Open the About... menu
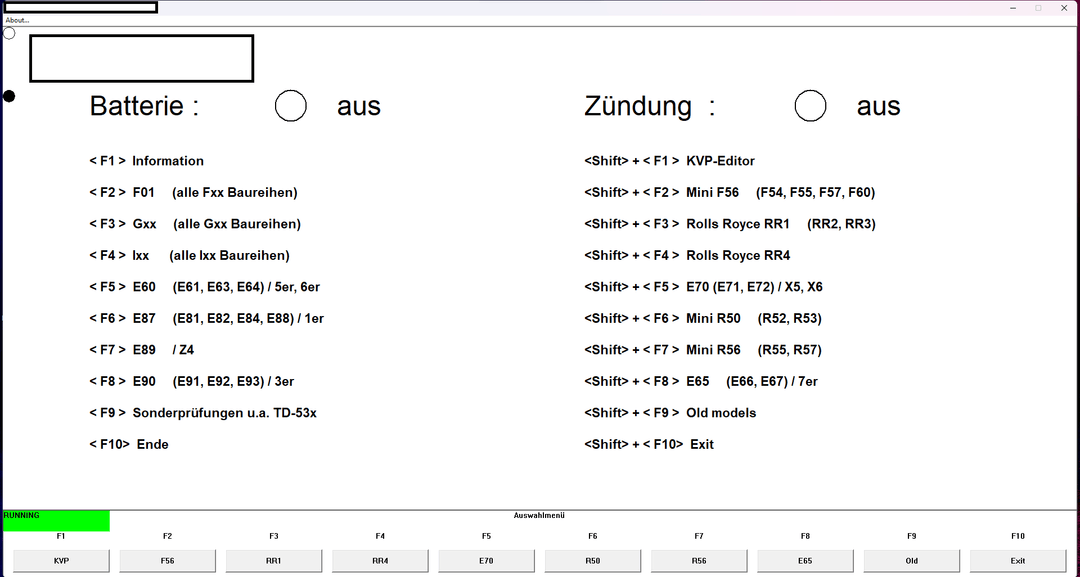 point(17,20)
